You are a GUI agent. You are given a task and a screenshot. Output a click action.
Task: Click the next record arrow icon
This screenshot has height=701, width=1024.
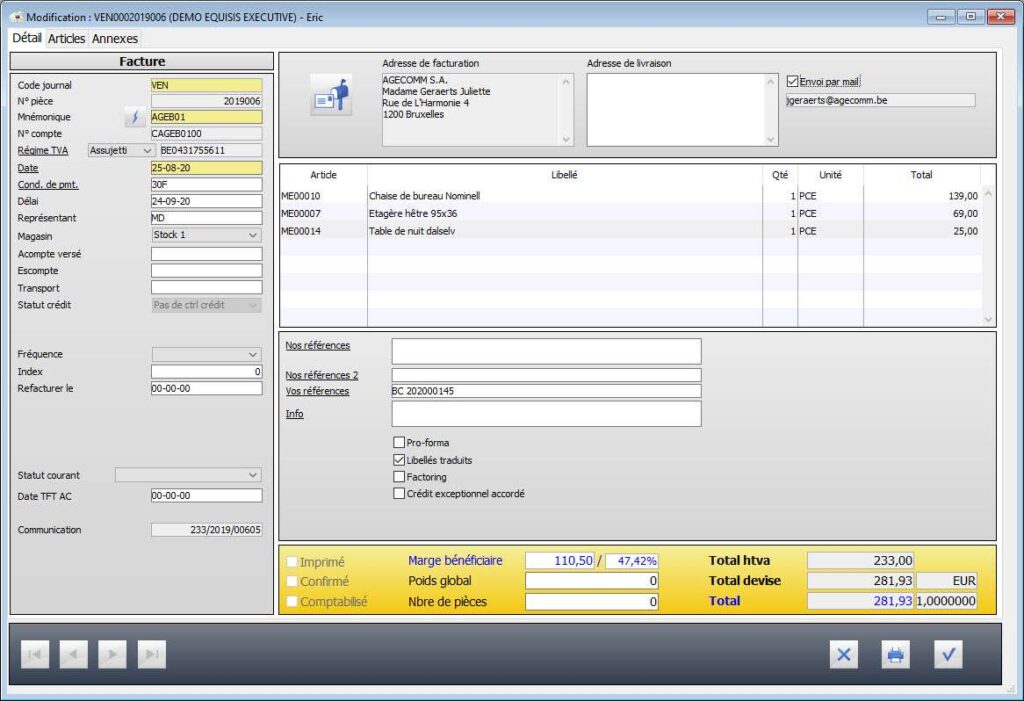[x=111, y=654]
